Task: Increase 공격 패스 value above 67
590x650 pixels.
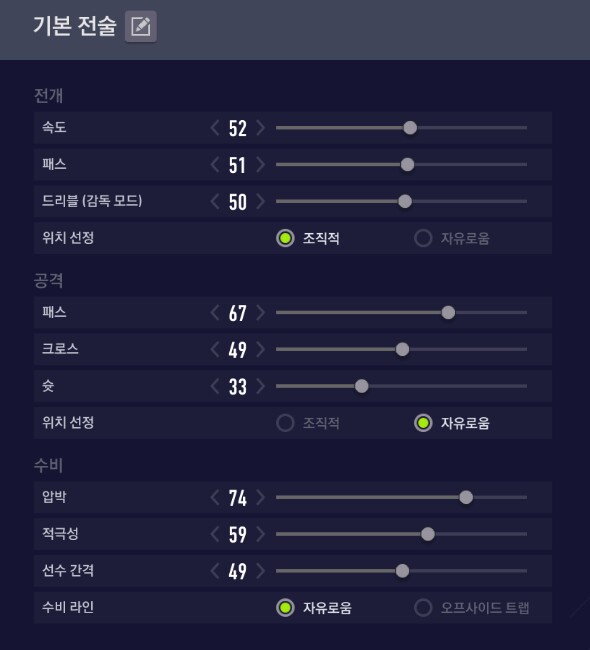Action: click(x=260, y=313)
